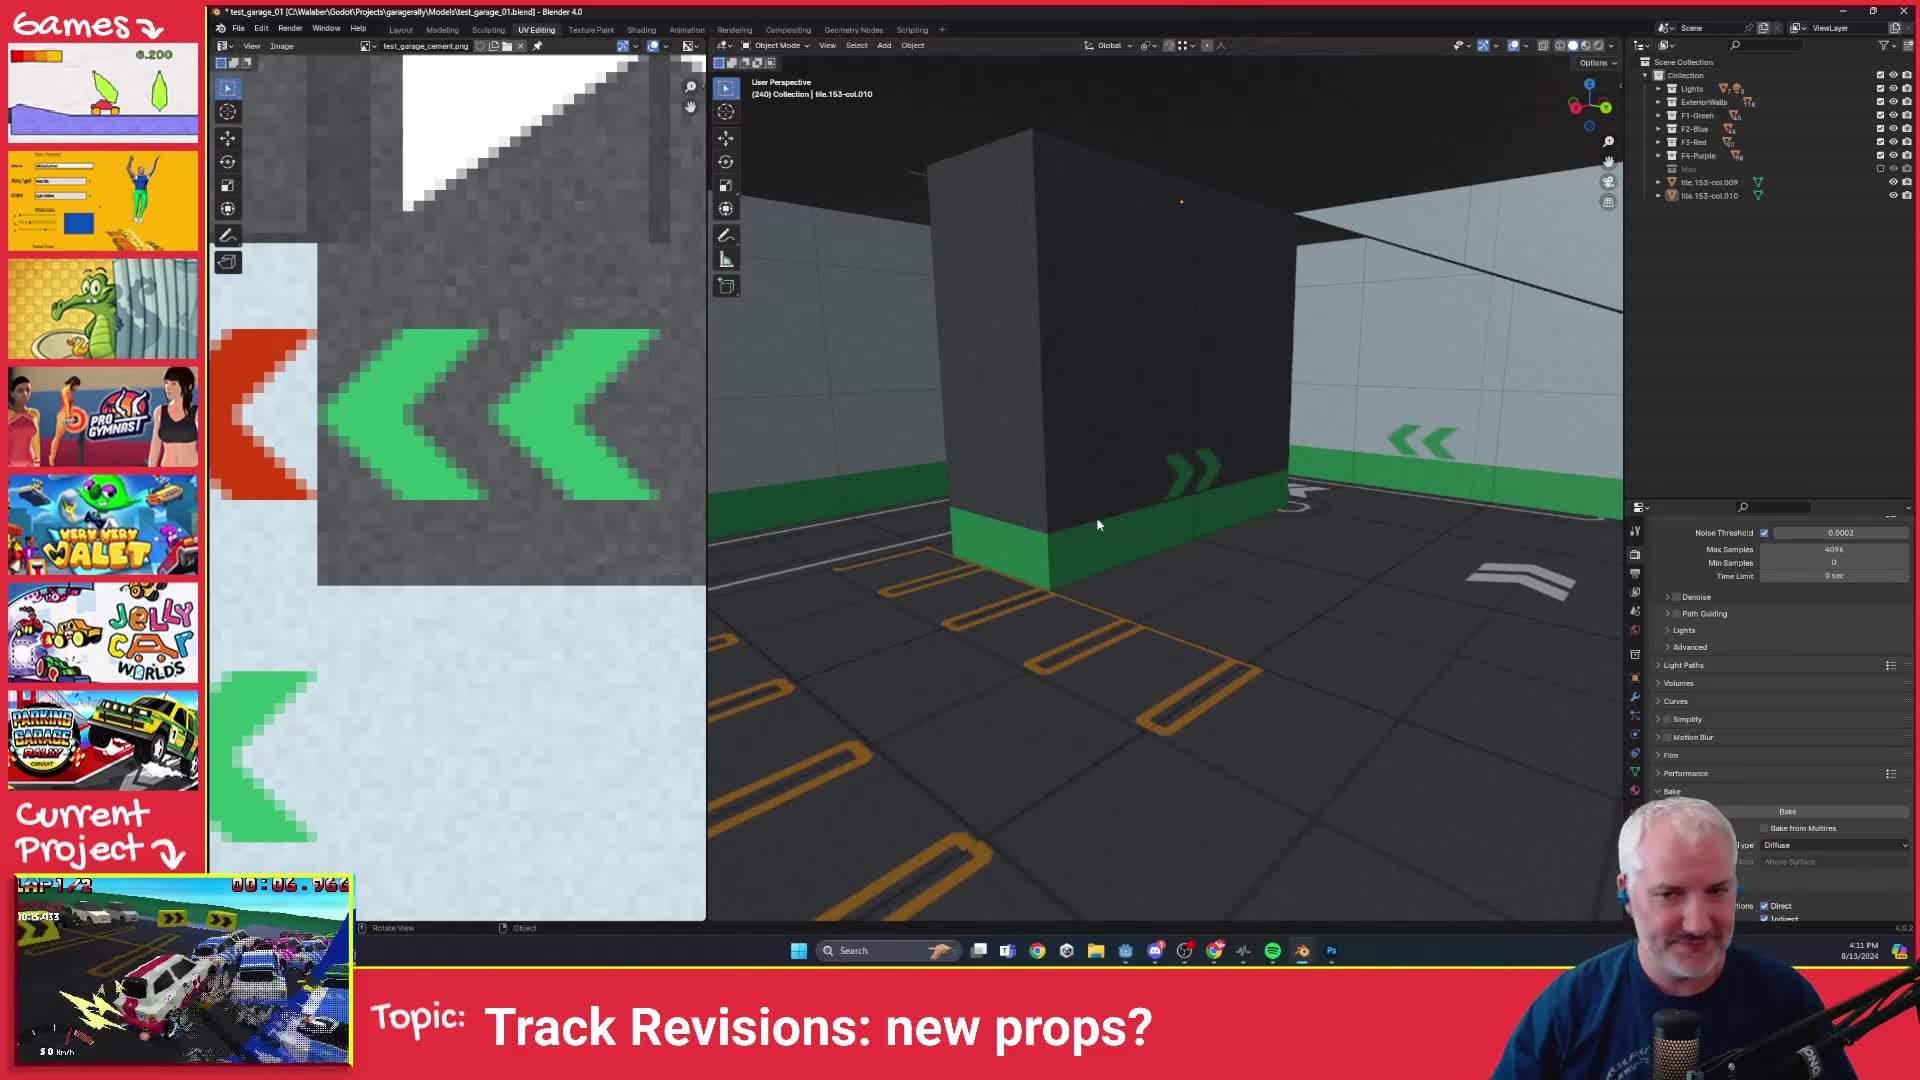The width and height of the screenshot is (1920, 1080).
Task: Click the Bake button
Action: click(1787, 812)
